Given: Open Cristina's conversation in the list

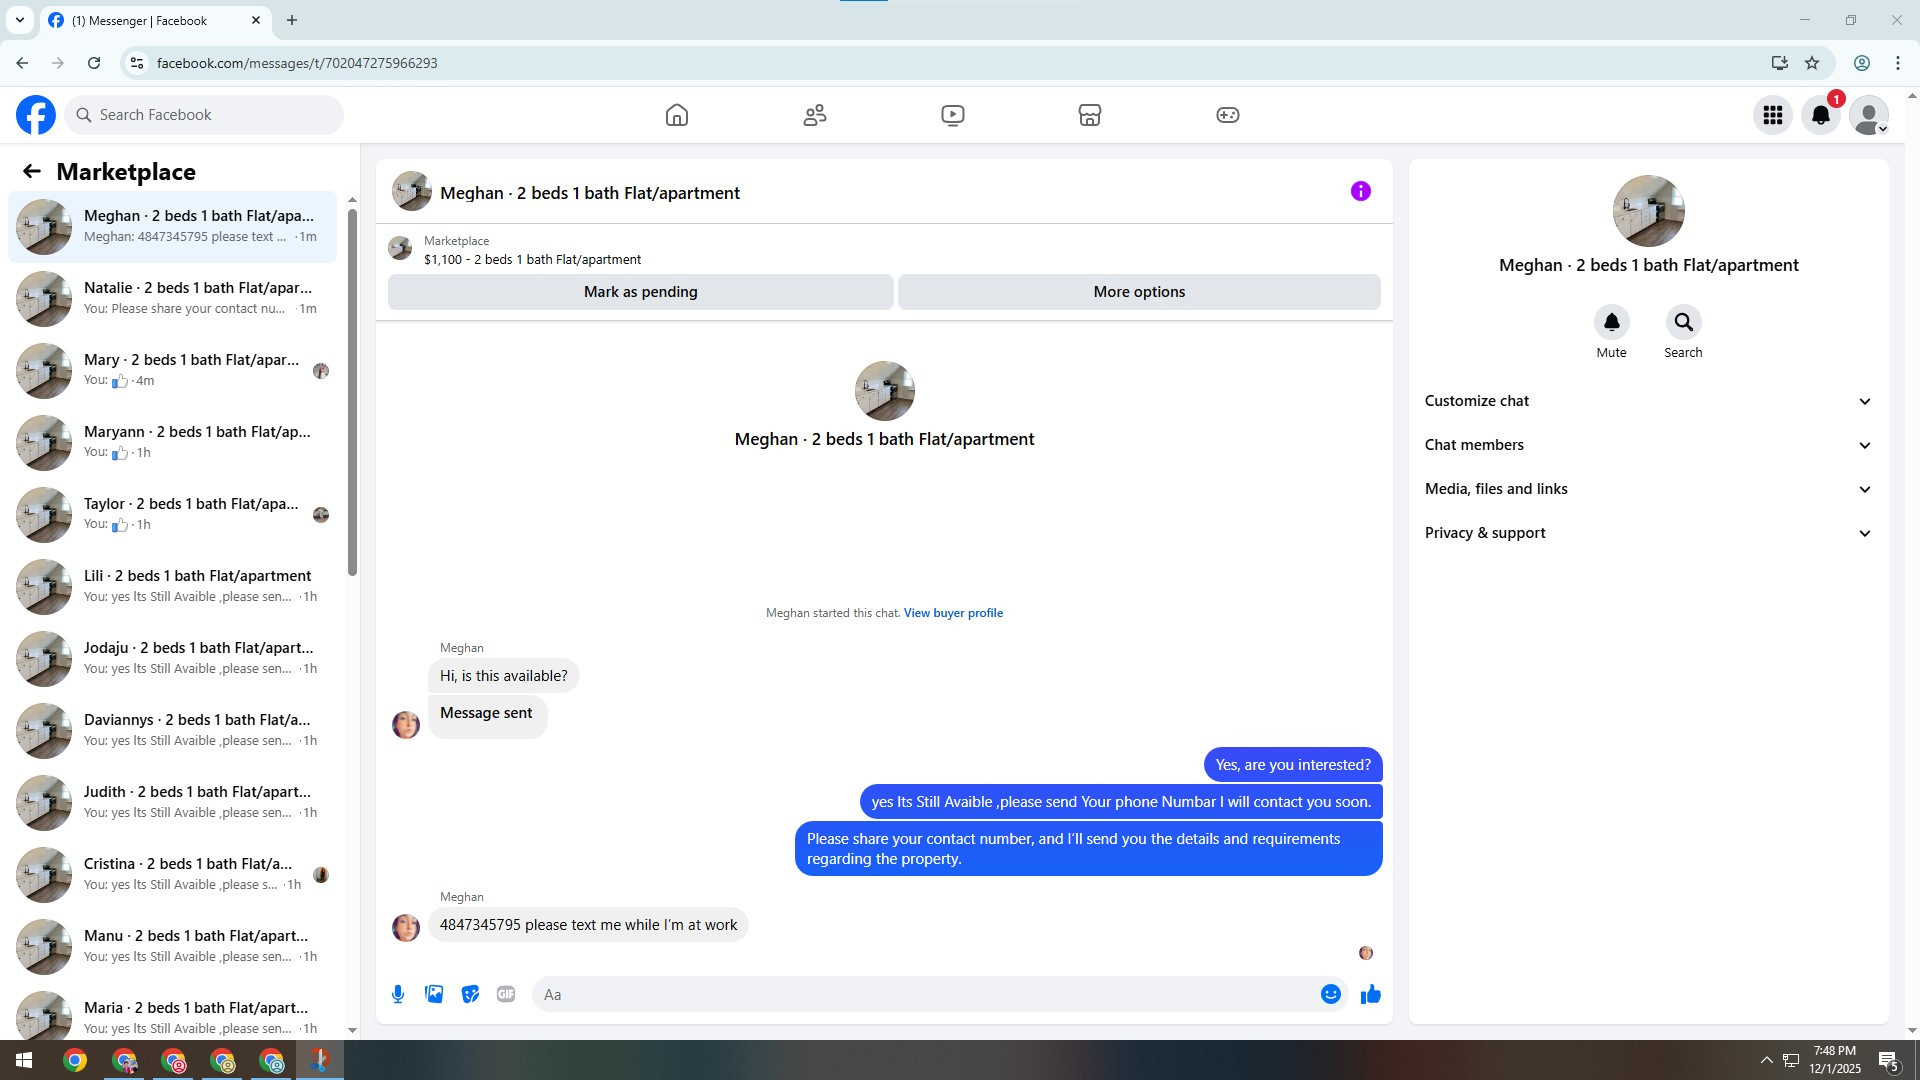Looking at the screenshot, I should pyautogui.click(x=172, y=875).
